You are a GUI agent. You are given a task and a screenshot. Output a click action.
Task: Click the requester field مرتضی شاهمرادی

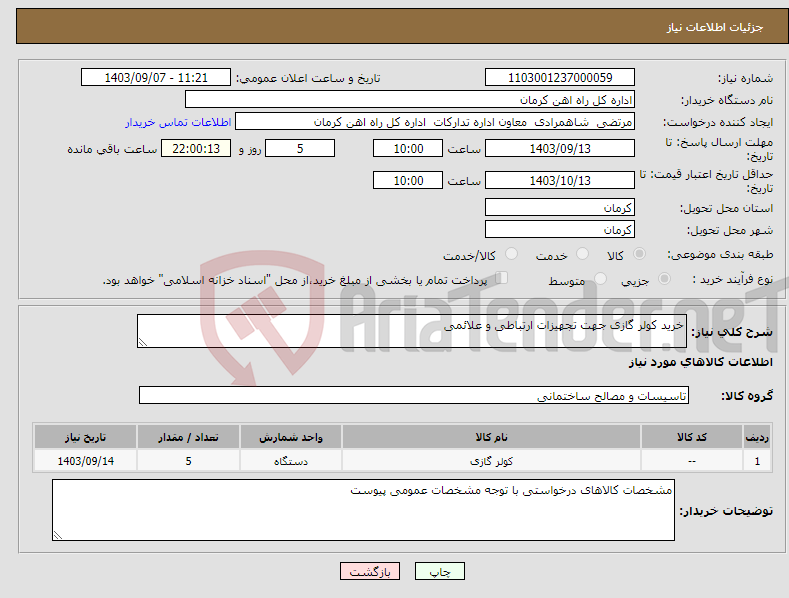[x=435, y=122]
